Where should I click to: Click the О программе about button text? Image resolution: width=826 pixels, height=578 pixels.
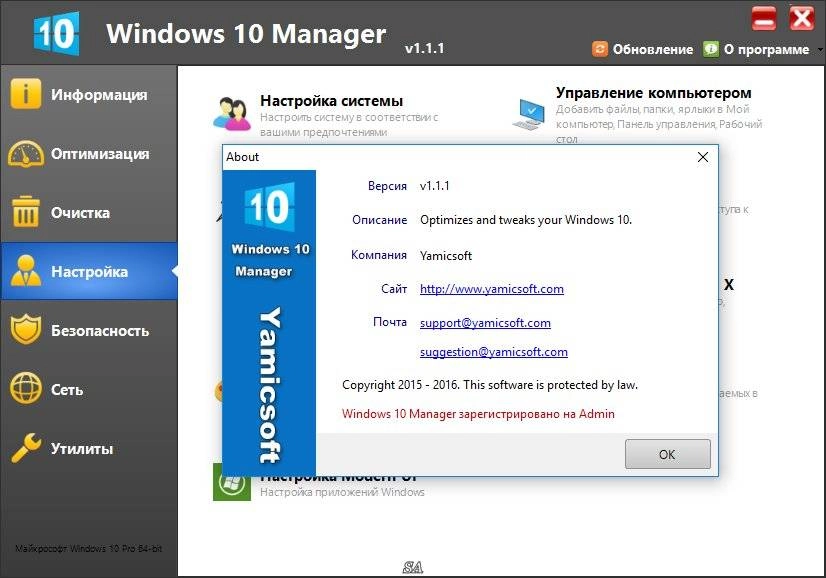click(766, 49)
